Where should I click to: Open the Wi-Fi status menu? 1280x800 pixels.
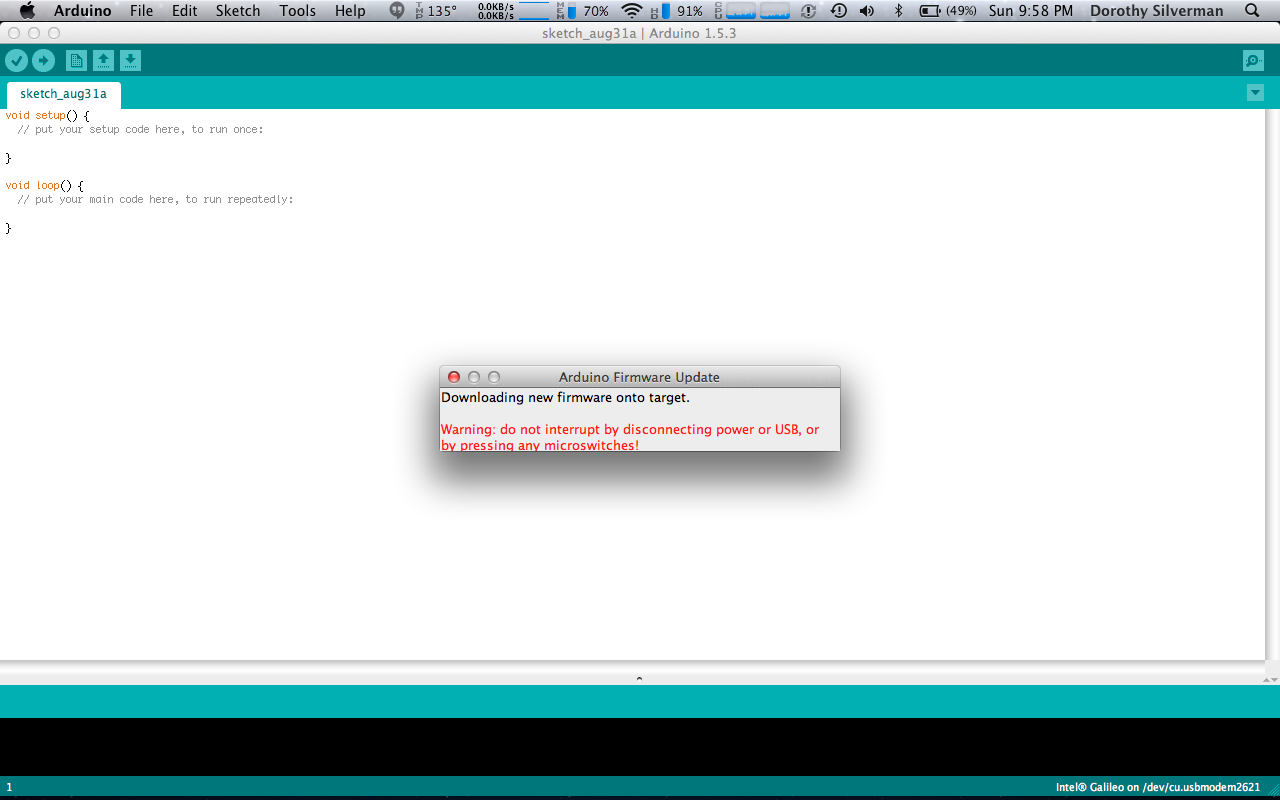pos(632,11)
